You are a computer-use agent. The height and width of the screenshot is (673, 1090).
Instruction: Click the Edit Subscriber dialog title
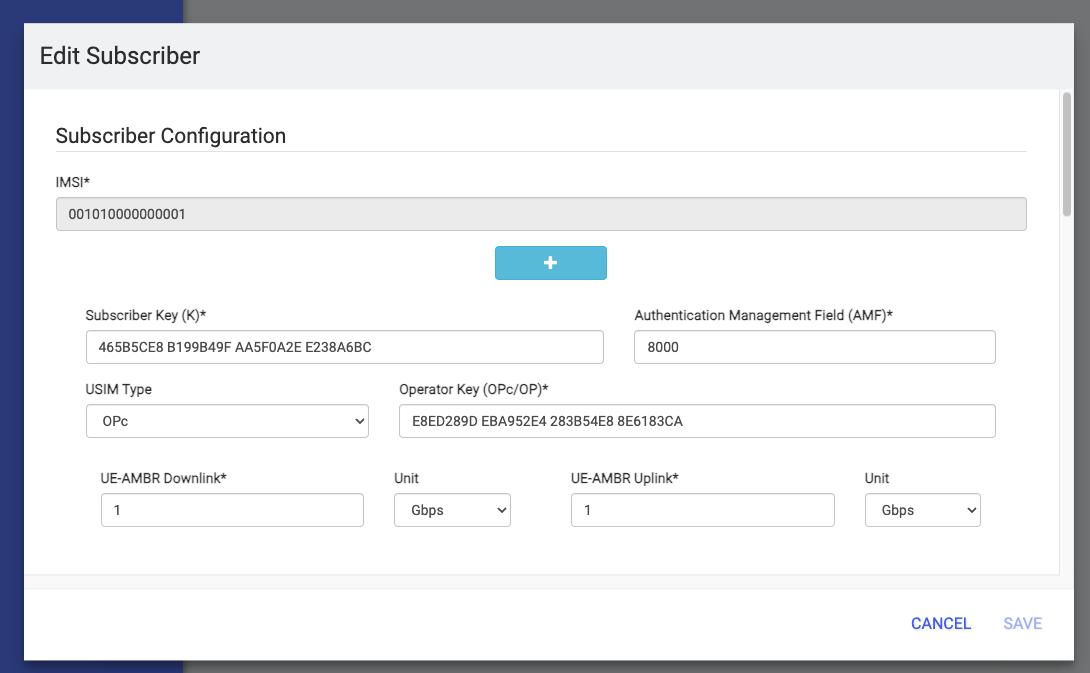coord(120,56)
